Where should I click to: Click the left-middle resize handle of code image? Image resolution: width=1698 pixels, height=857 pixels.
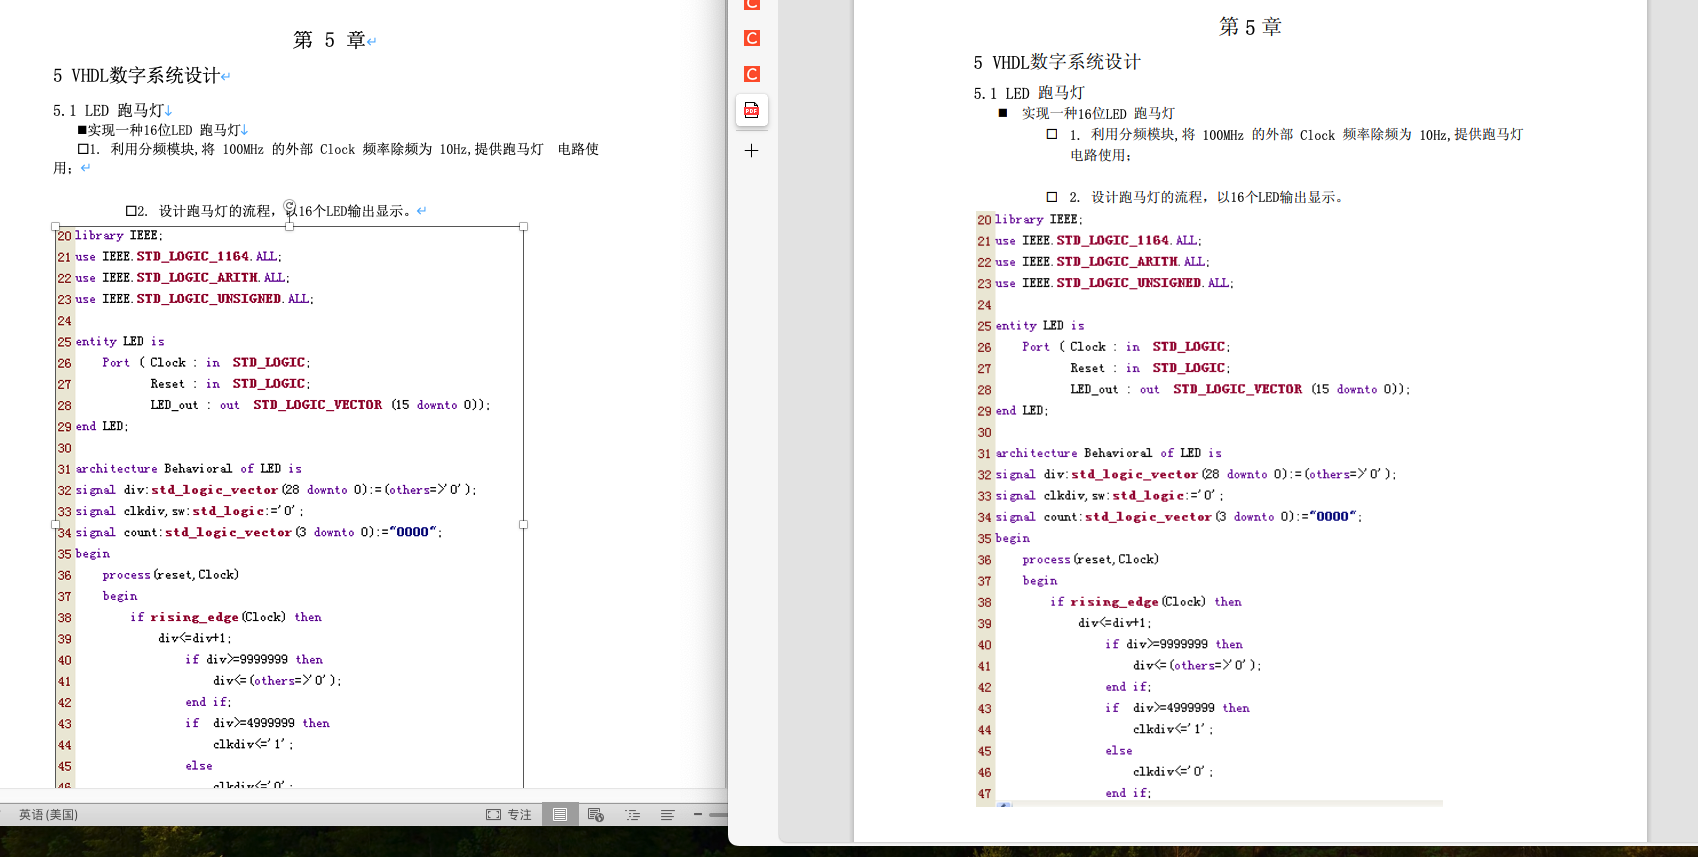pyautogui.click(x=55, y=524)
